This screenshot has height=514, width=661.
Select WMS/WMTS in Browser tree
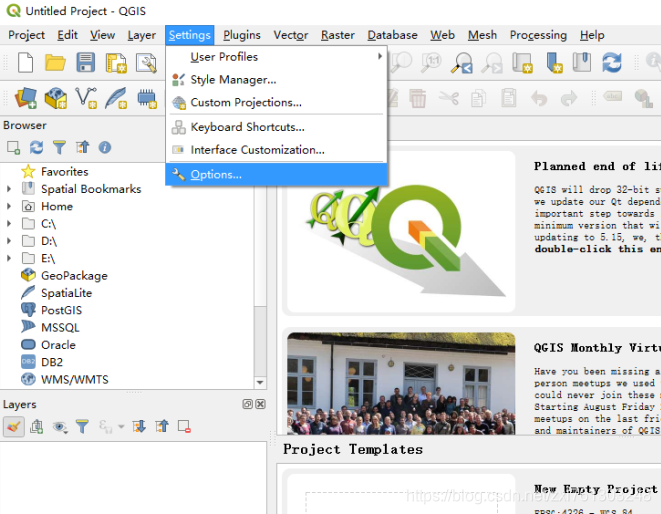click(75, 379)
